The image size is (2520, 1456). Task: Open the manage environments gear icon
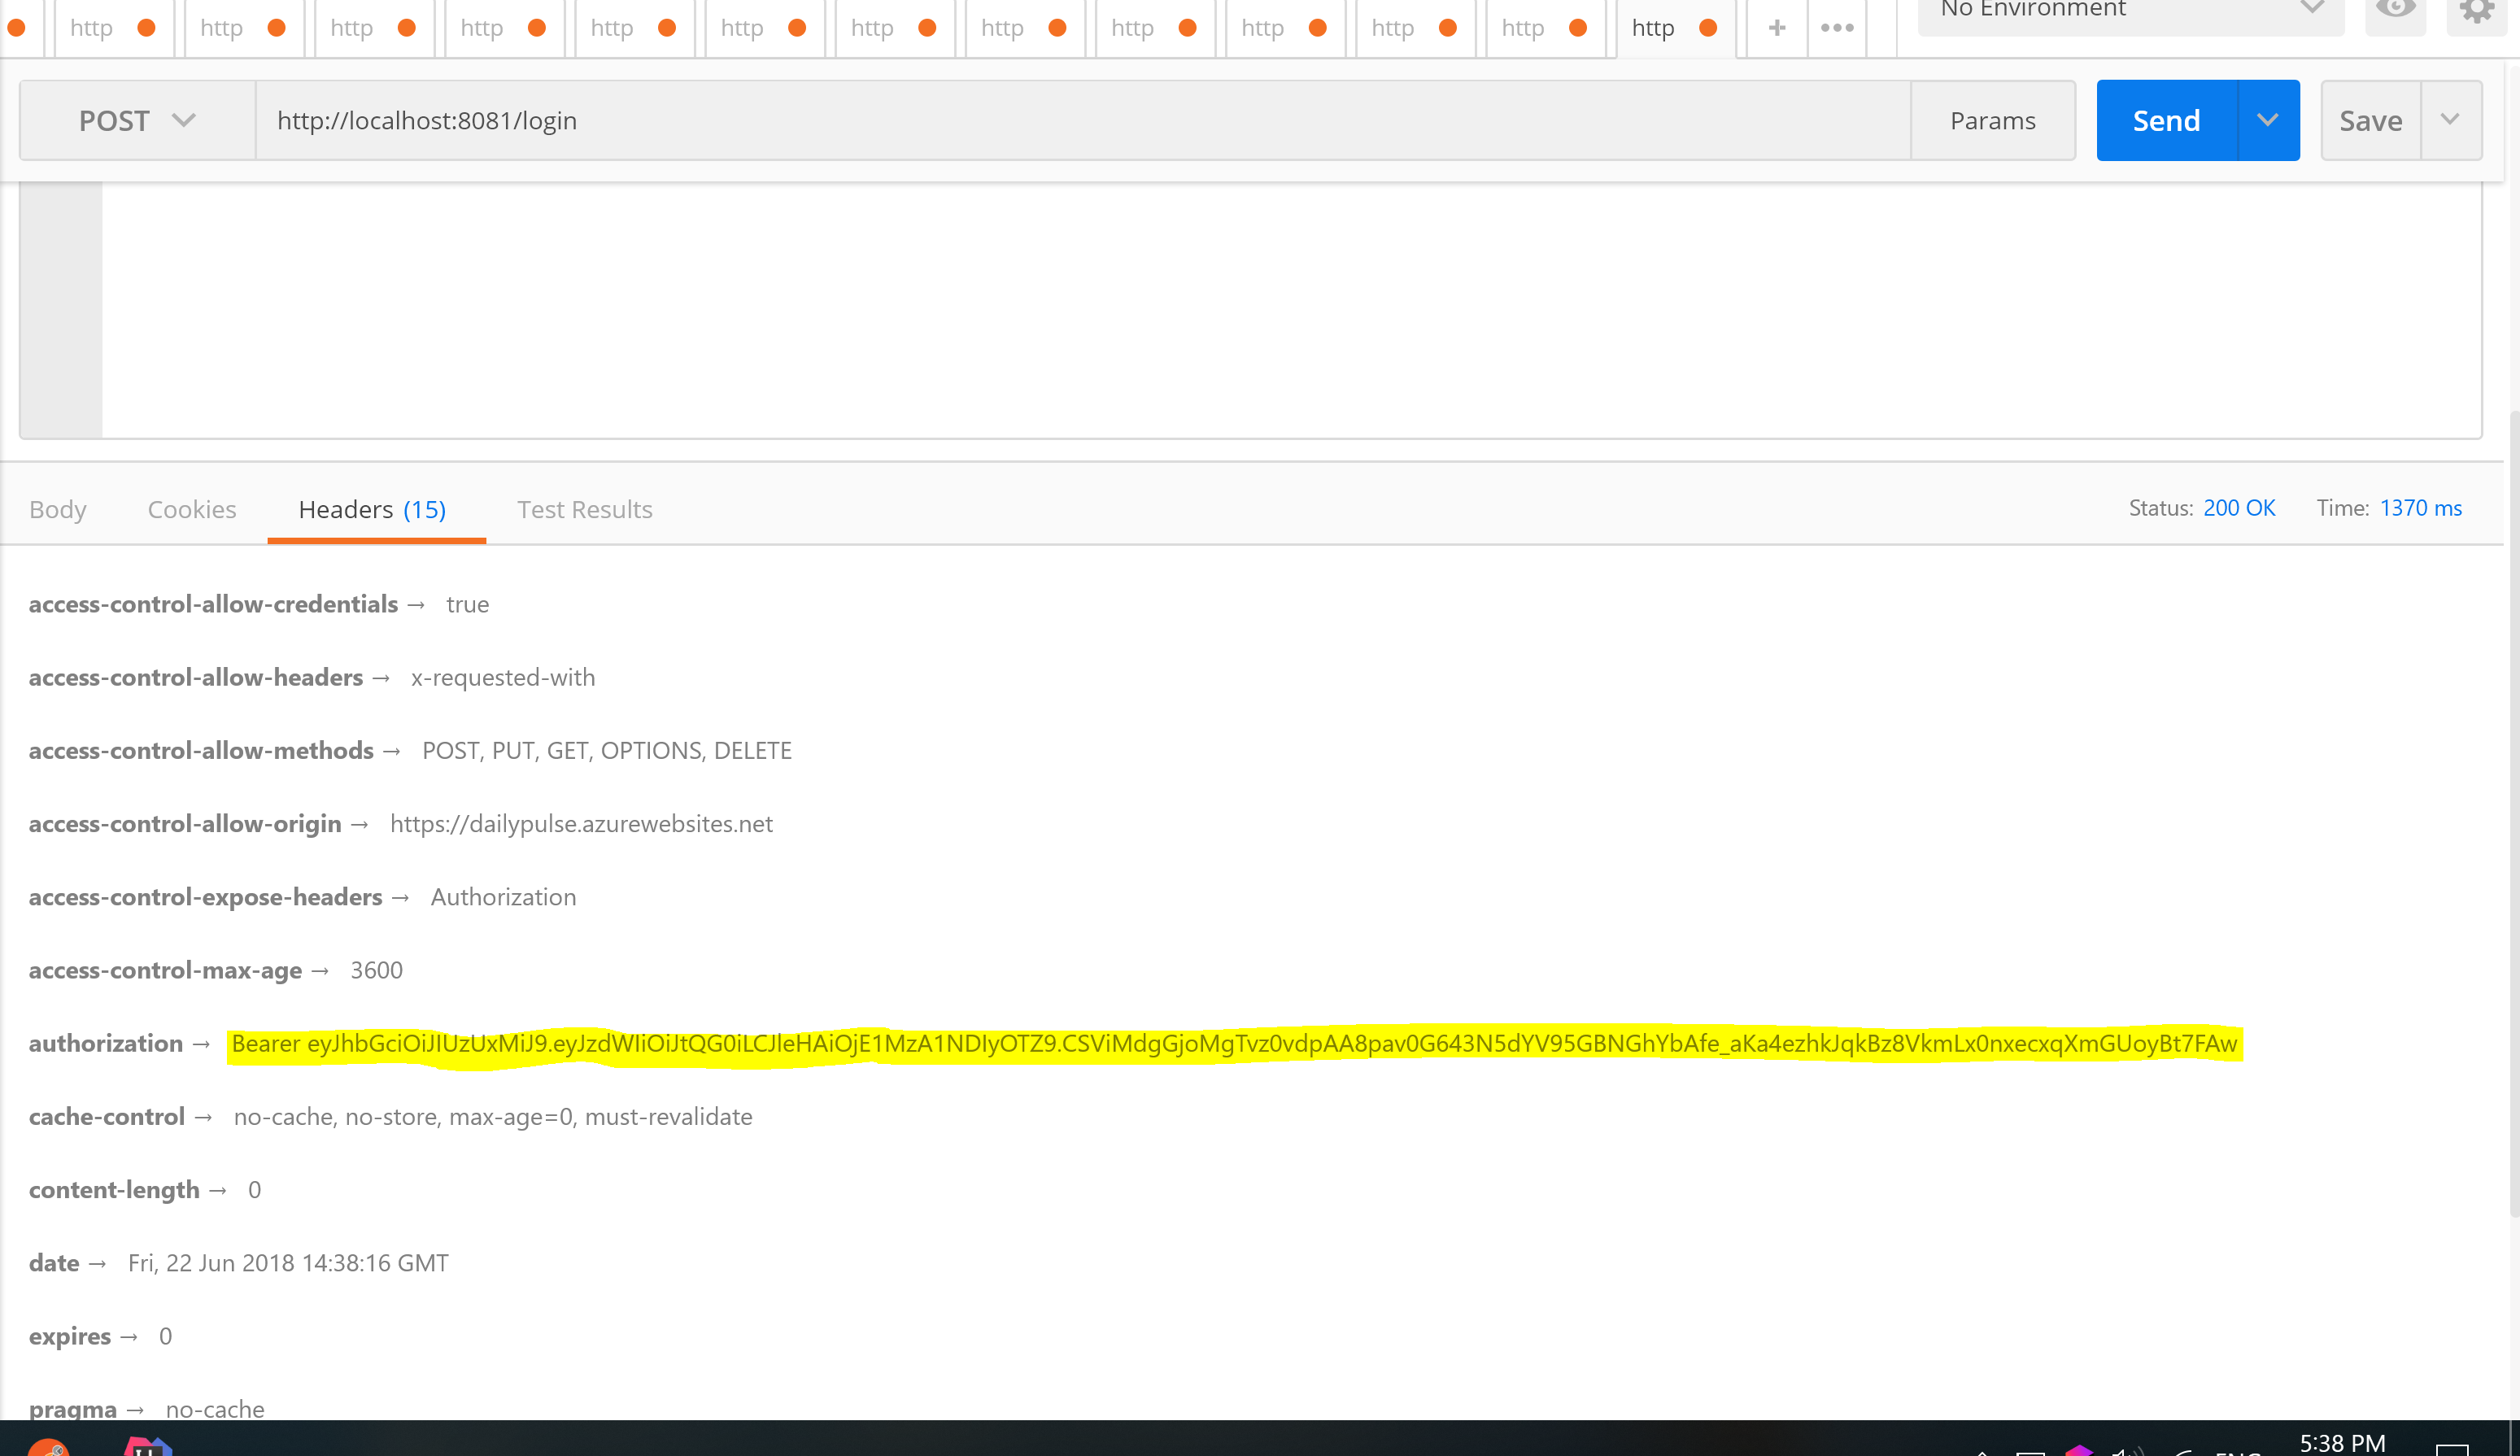(x=2476, y=11)
